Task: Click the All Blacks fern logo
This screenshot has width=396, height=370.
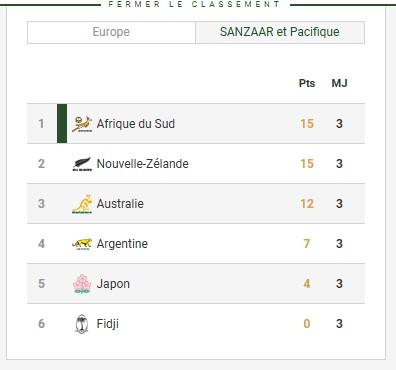Action: (x=82, y=164)
